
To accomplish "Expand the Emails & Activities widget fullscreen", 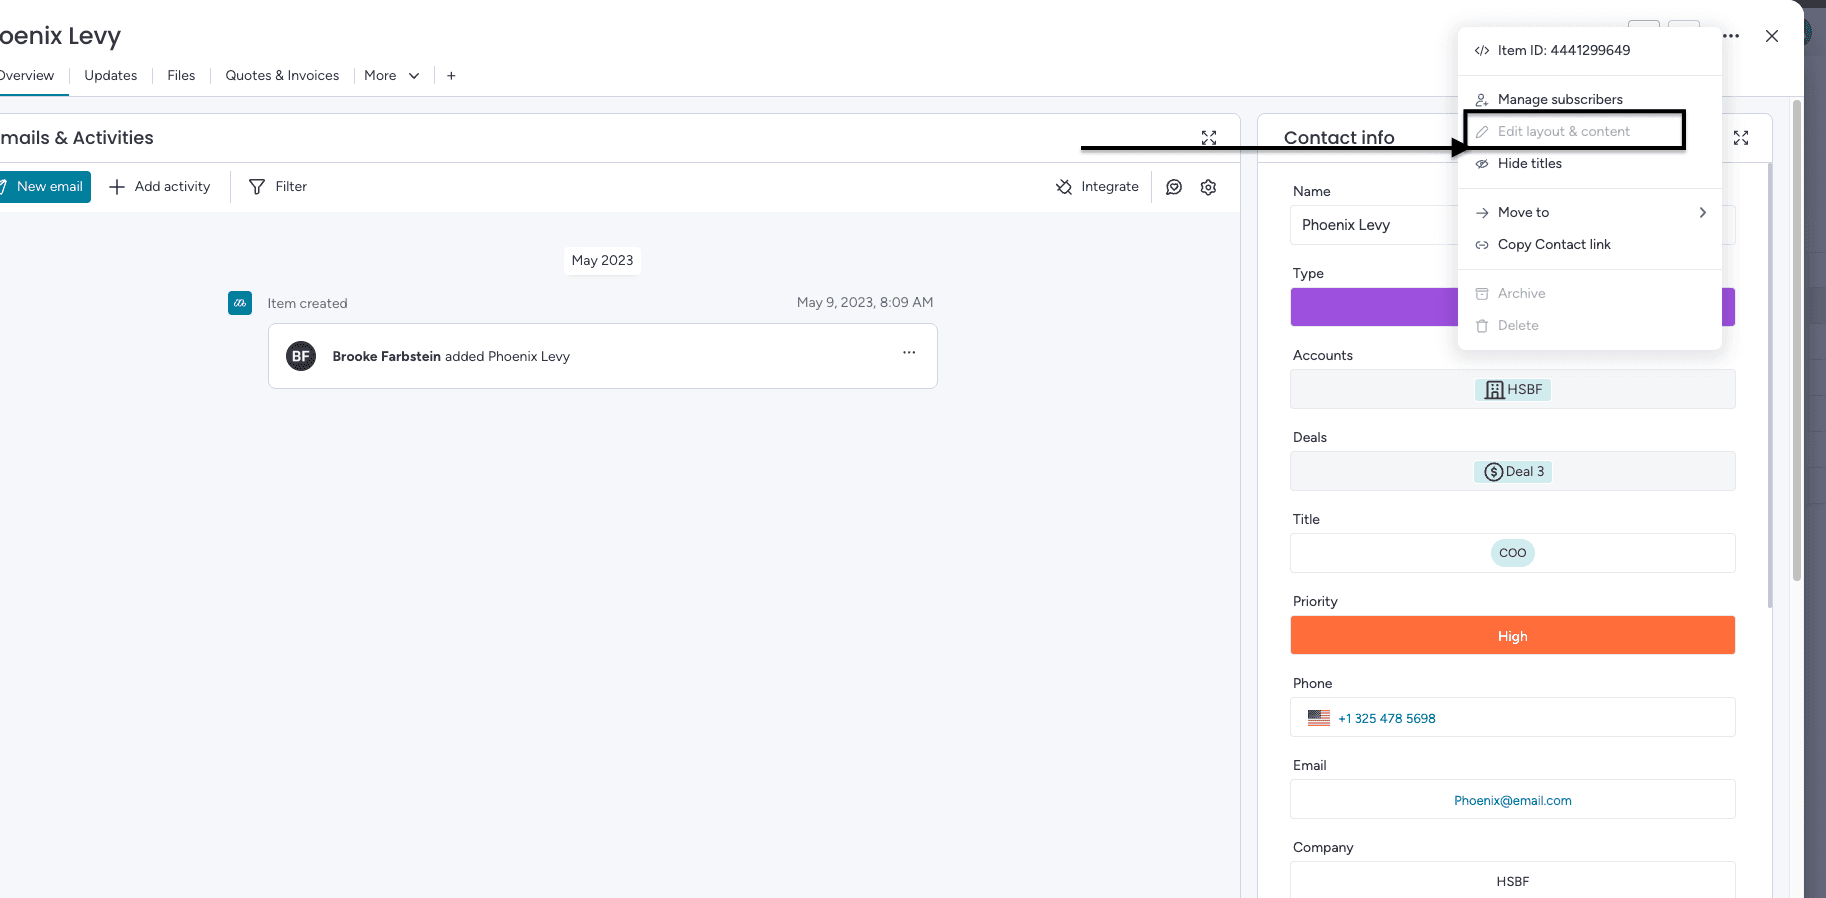I will [1209, 138].
